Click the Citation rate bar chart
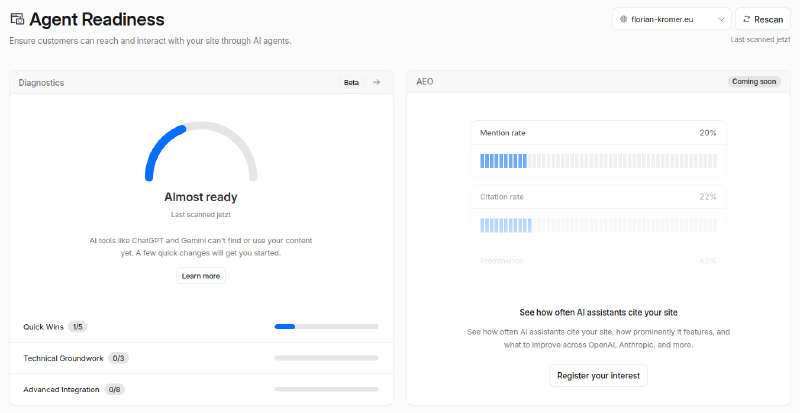Screen dimensions: 800x413 pyautogui.click(x=598, y=225)
